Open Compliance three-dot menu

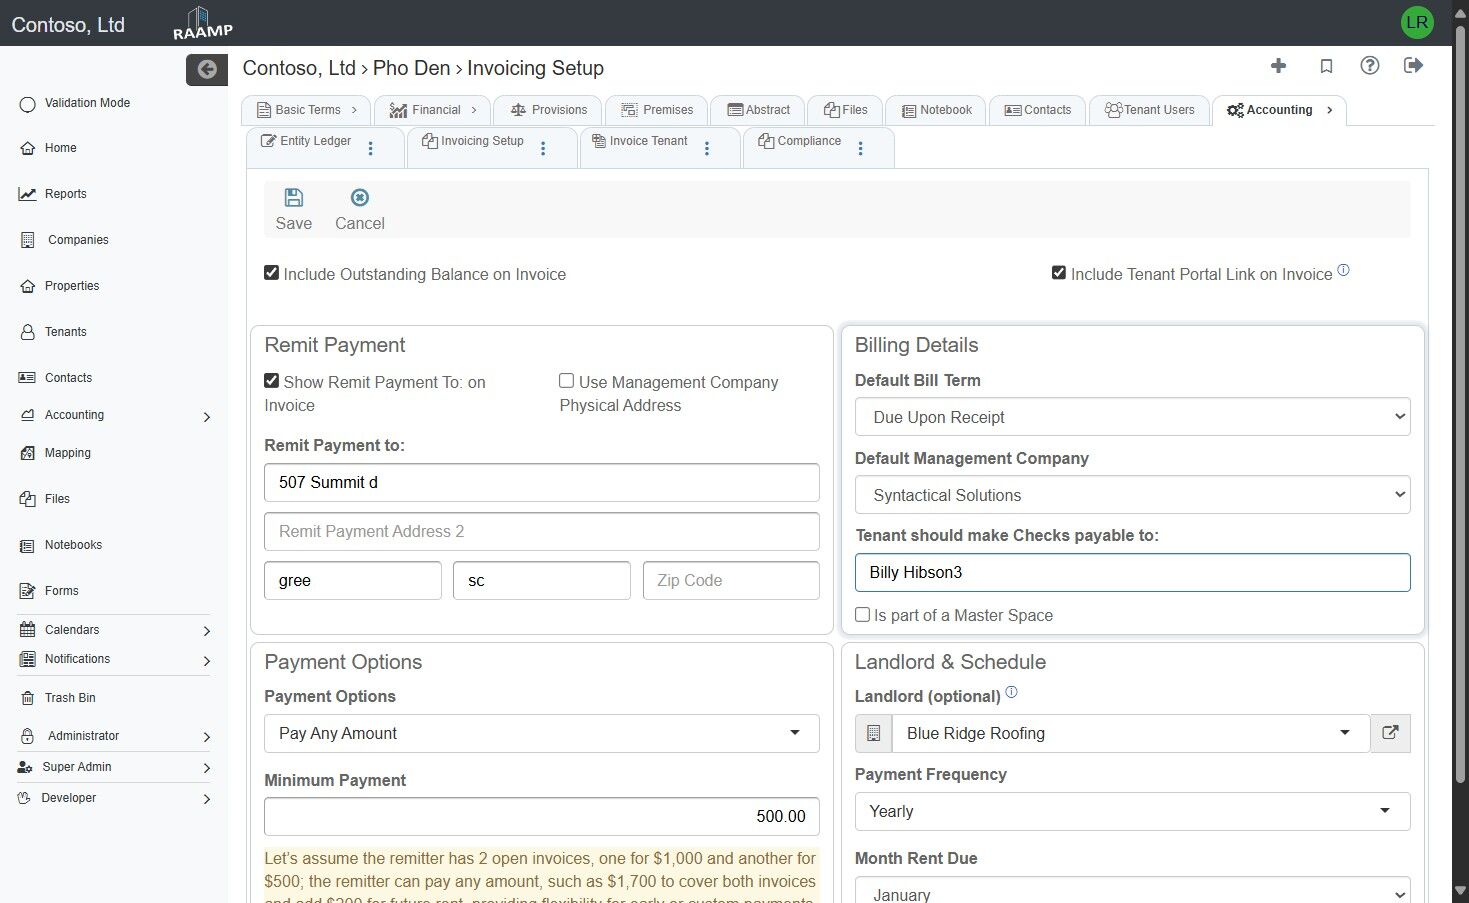[x=860, y=148]
